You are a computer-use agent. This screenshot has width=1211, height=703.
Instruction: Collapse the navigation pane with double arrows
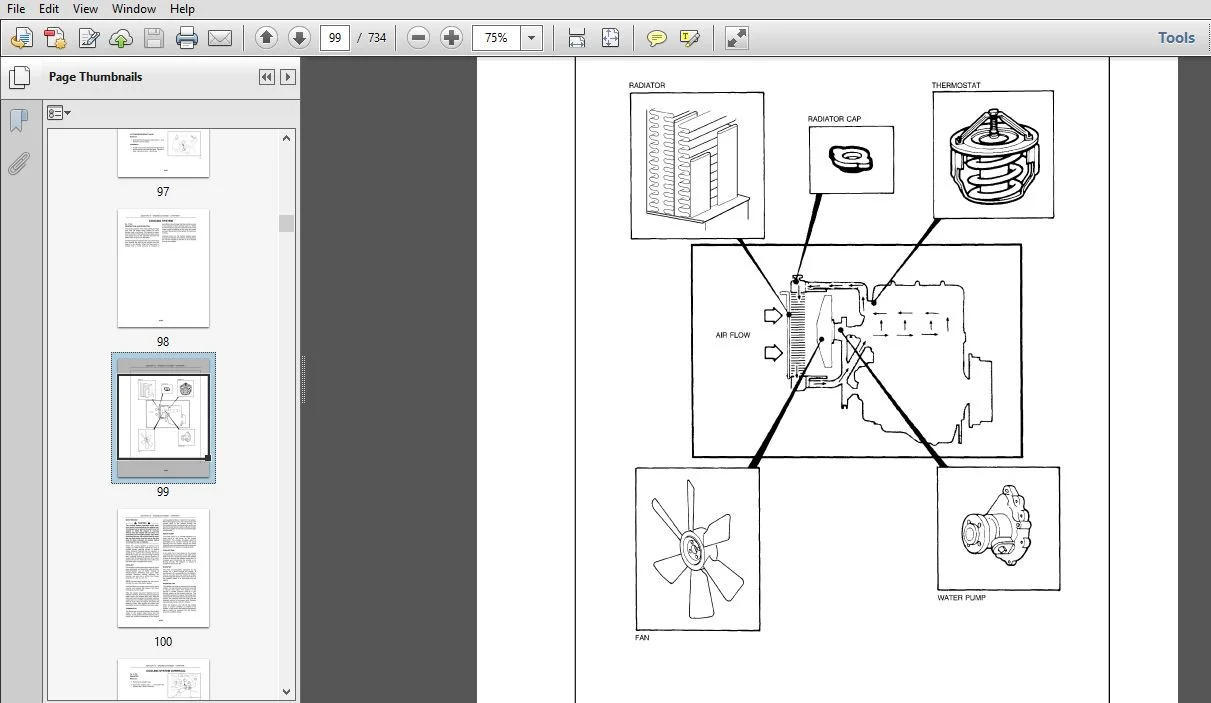click(267, 77)
